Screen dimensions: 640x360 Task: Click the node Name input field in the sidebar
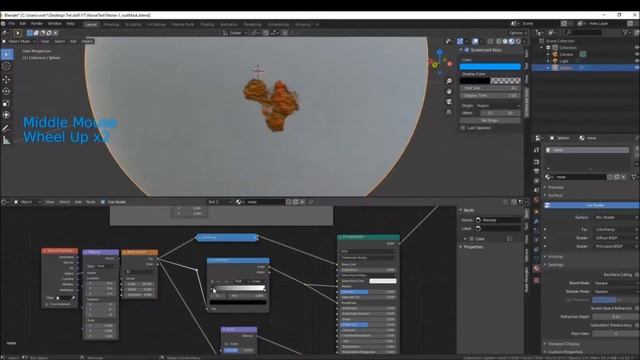498,220
